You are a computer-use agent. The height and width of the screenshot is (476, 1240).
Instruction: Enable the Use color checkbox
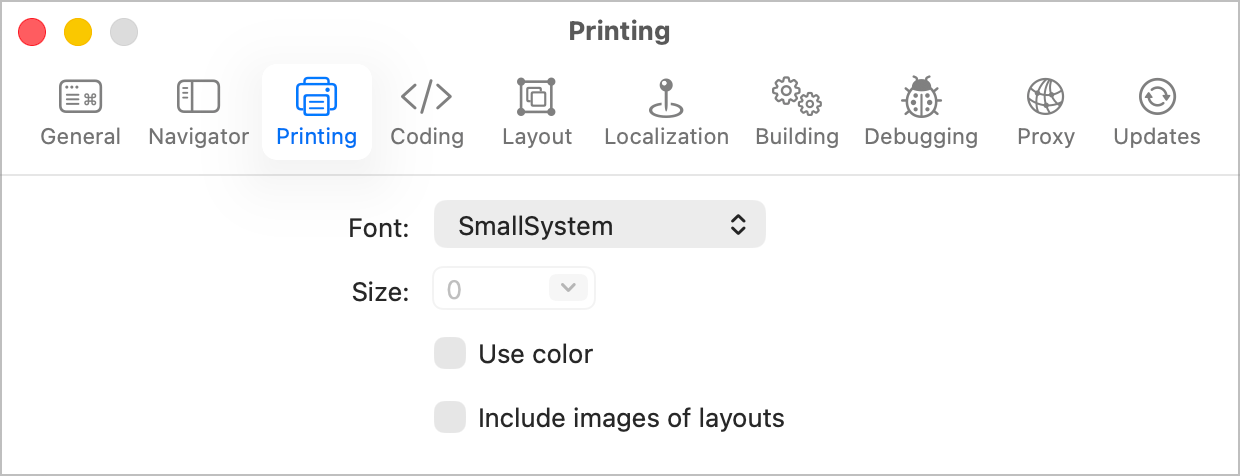pyautogui.click(x=450, y=354)
